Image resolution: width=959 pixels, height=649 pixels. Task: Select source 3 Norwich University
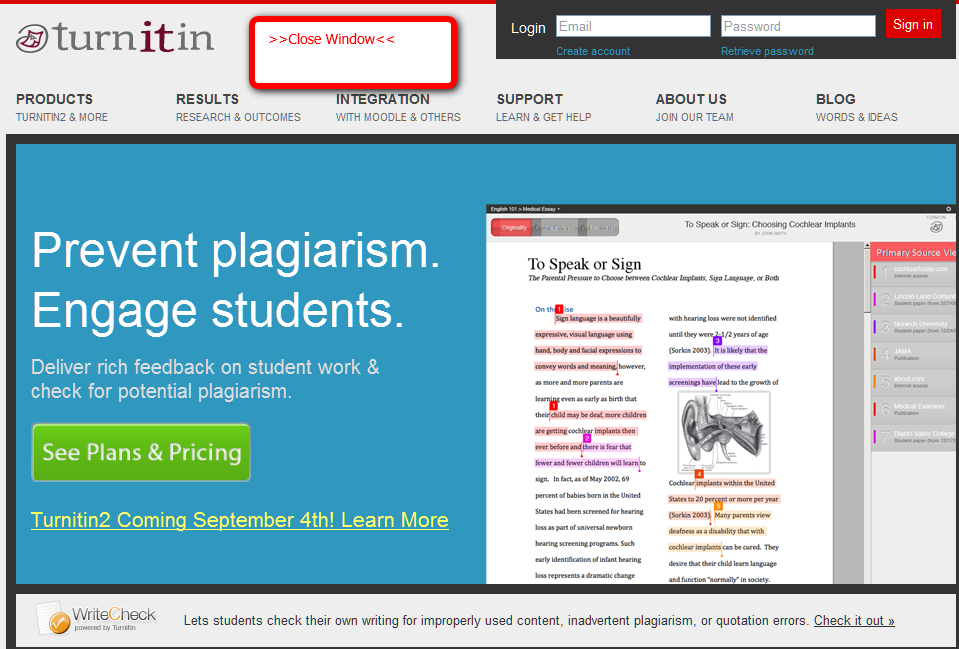tap(914, 327)
